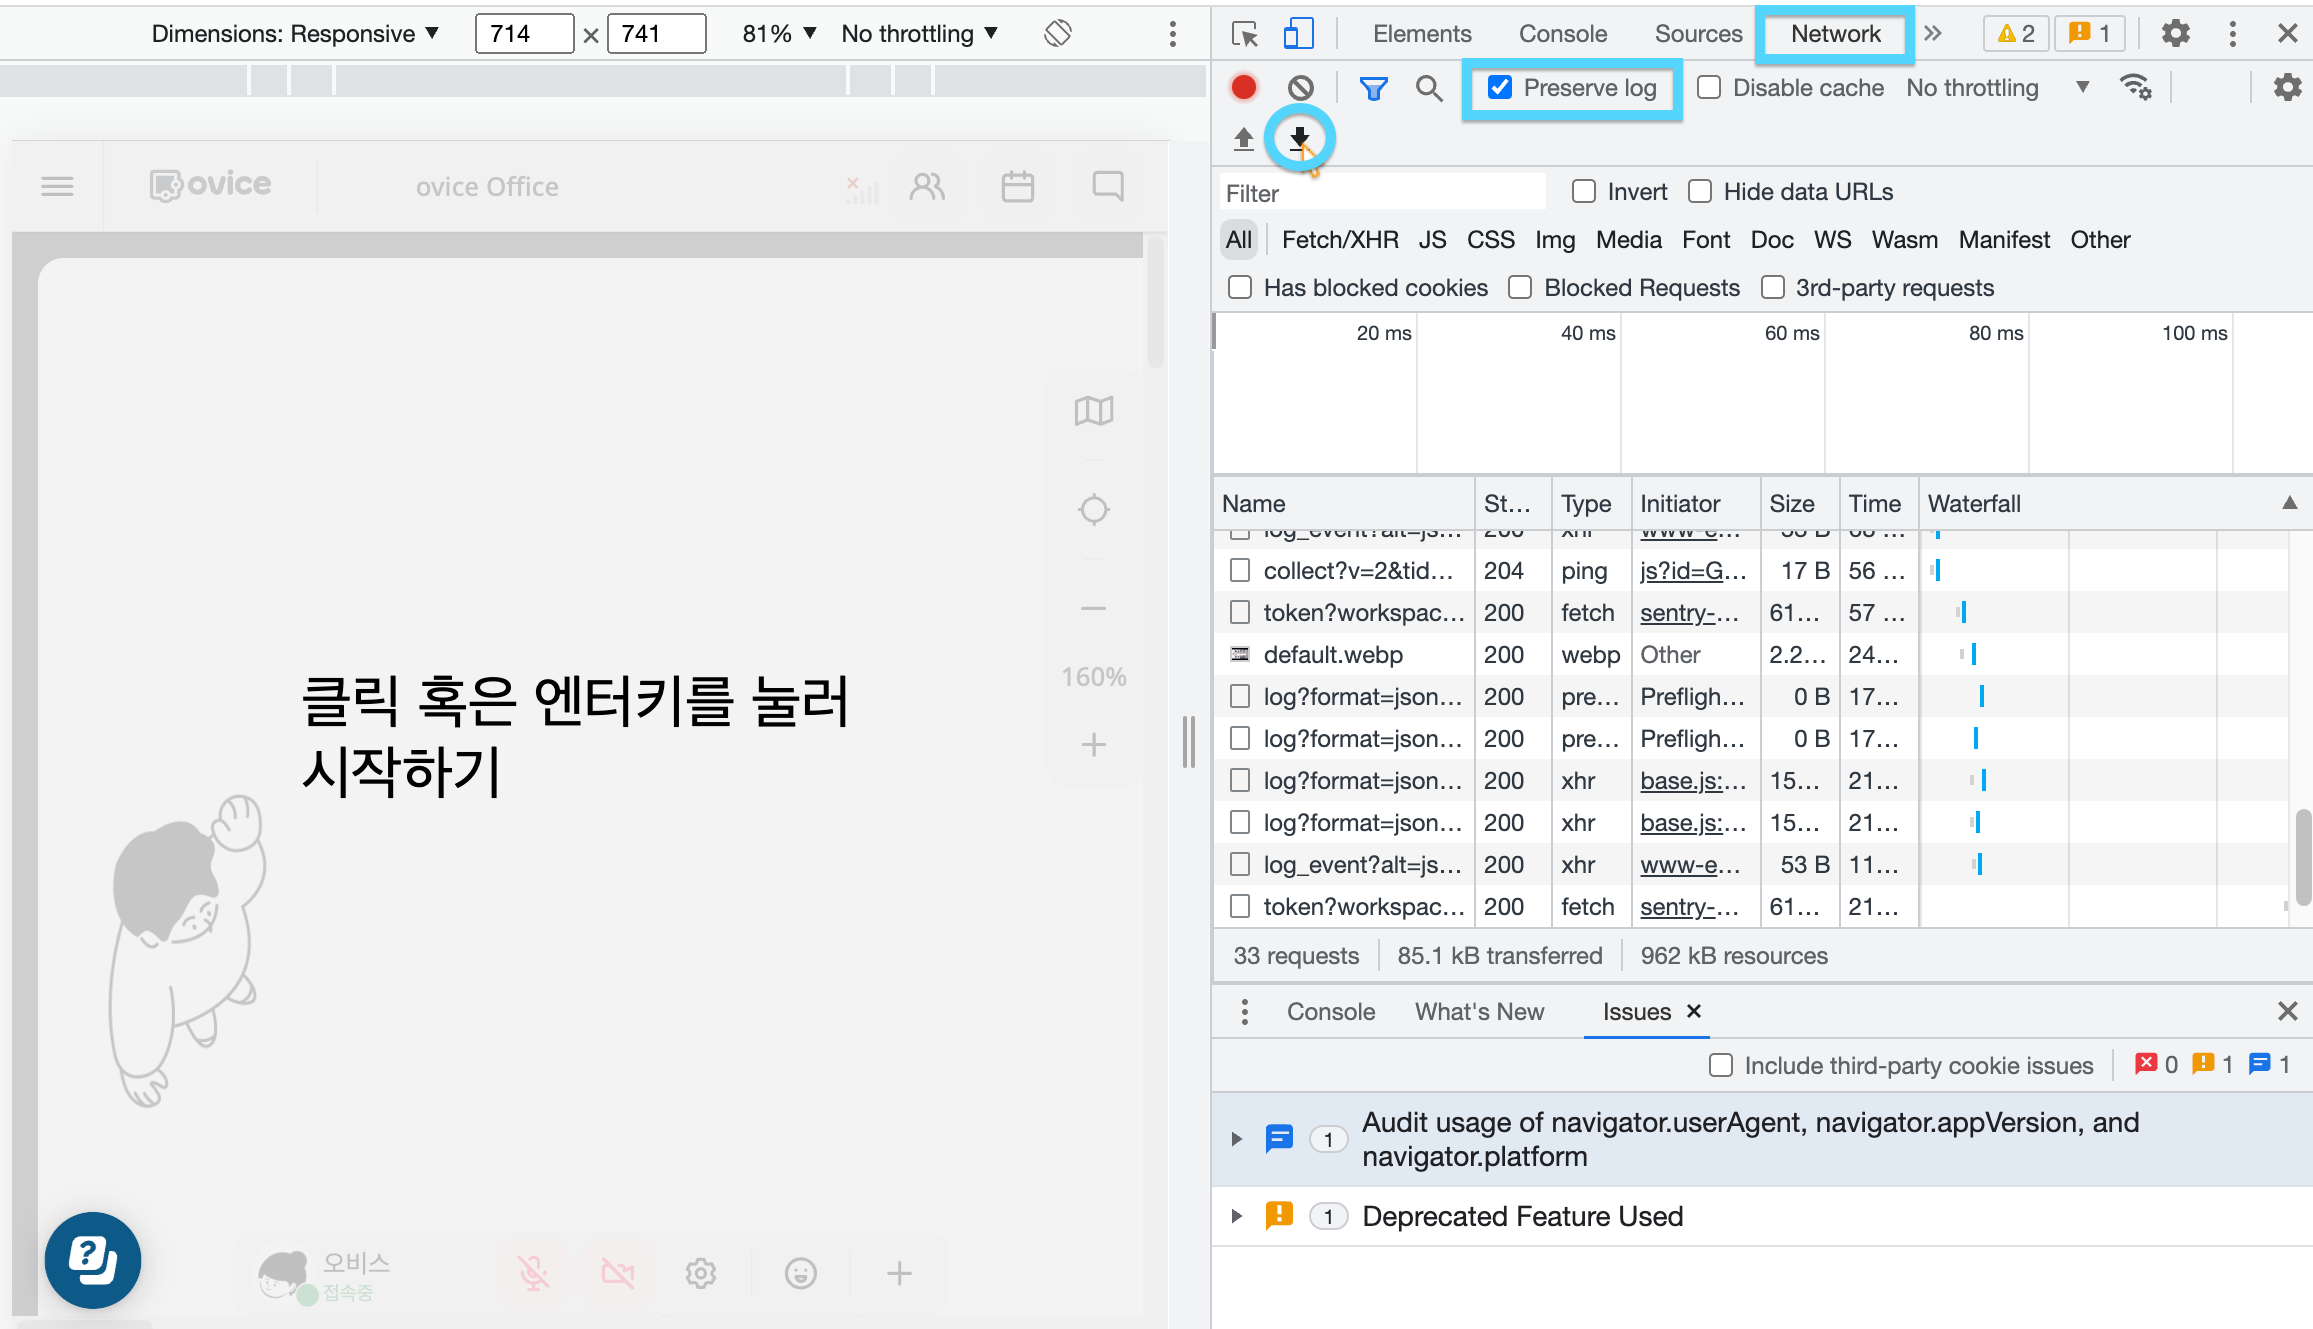The height and width of the screenshot is (1329, 2313).
Task: Open device toolbar No throttling dropdown
Action: [x=919, y=34]
